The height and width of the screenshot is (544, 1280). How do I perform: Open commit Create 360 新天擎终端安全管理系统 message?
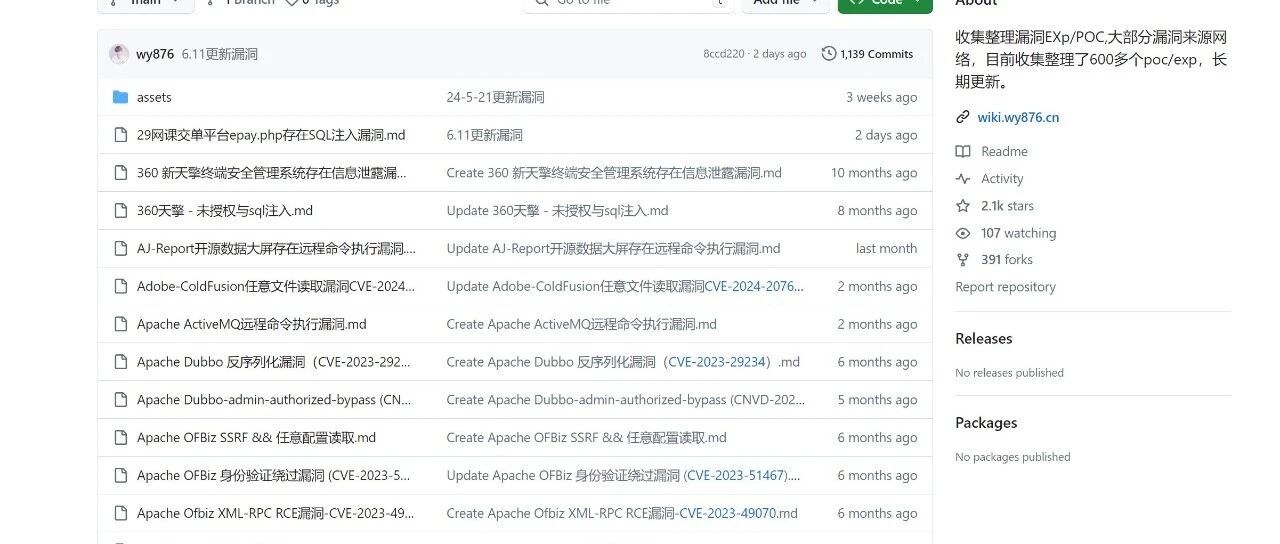pos(614,173)
